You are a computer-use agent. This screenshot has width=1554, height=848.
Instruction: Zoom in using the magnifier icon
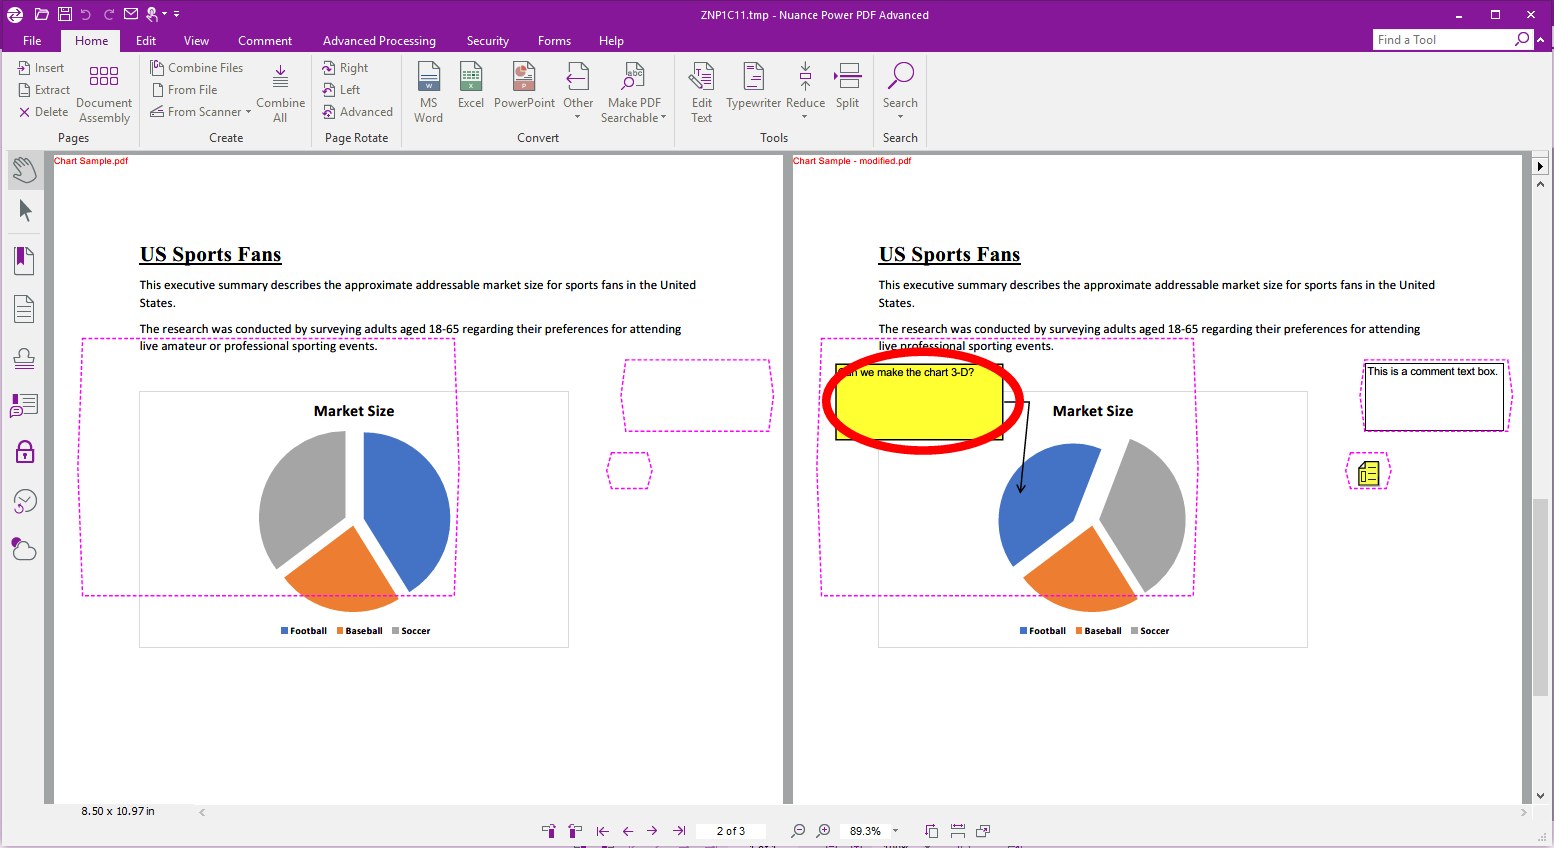coord(823,830)
